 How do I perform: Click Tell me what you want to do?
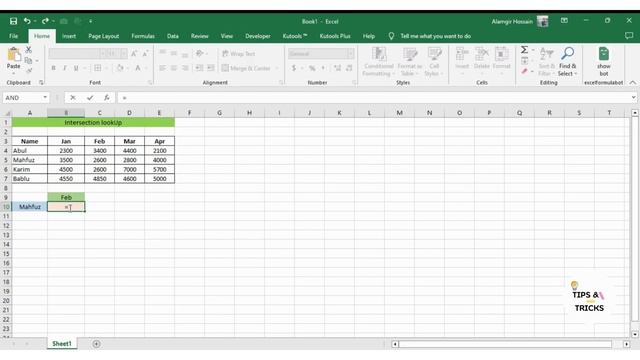[x=435, y=36]
